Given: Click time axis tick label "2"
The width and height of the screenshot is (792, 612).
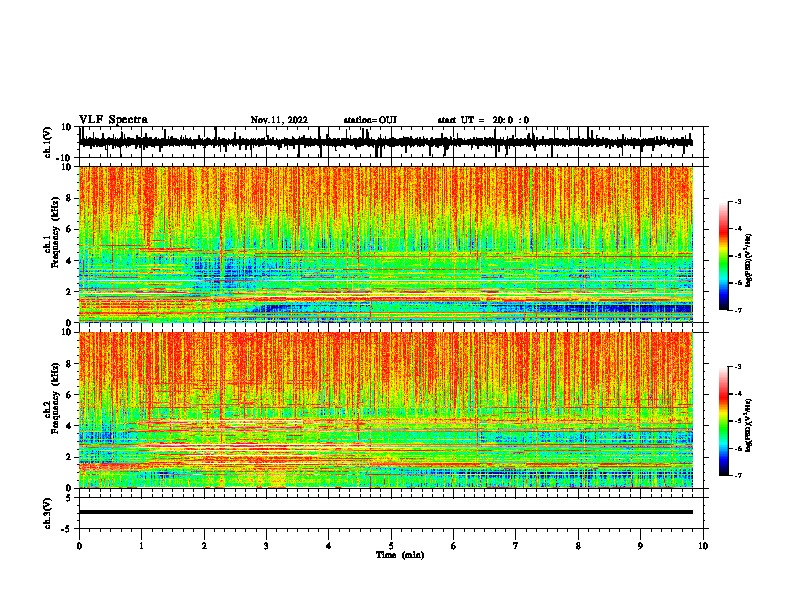Looking at the screenshot, I should click(204, 546).
